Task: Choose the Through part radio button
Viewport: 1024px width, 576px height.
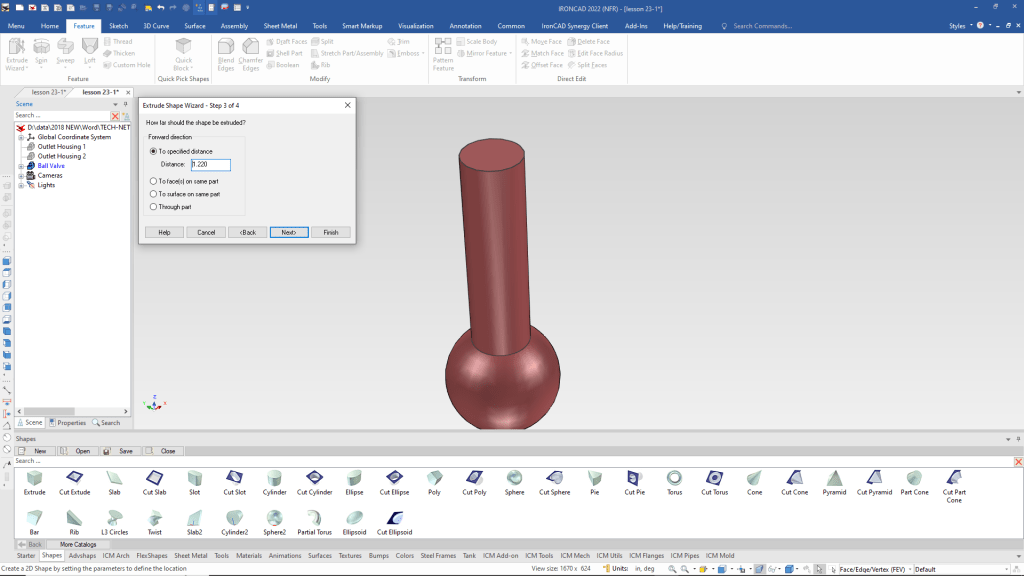Action: point(153,207)
